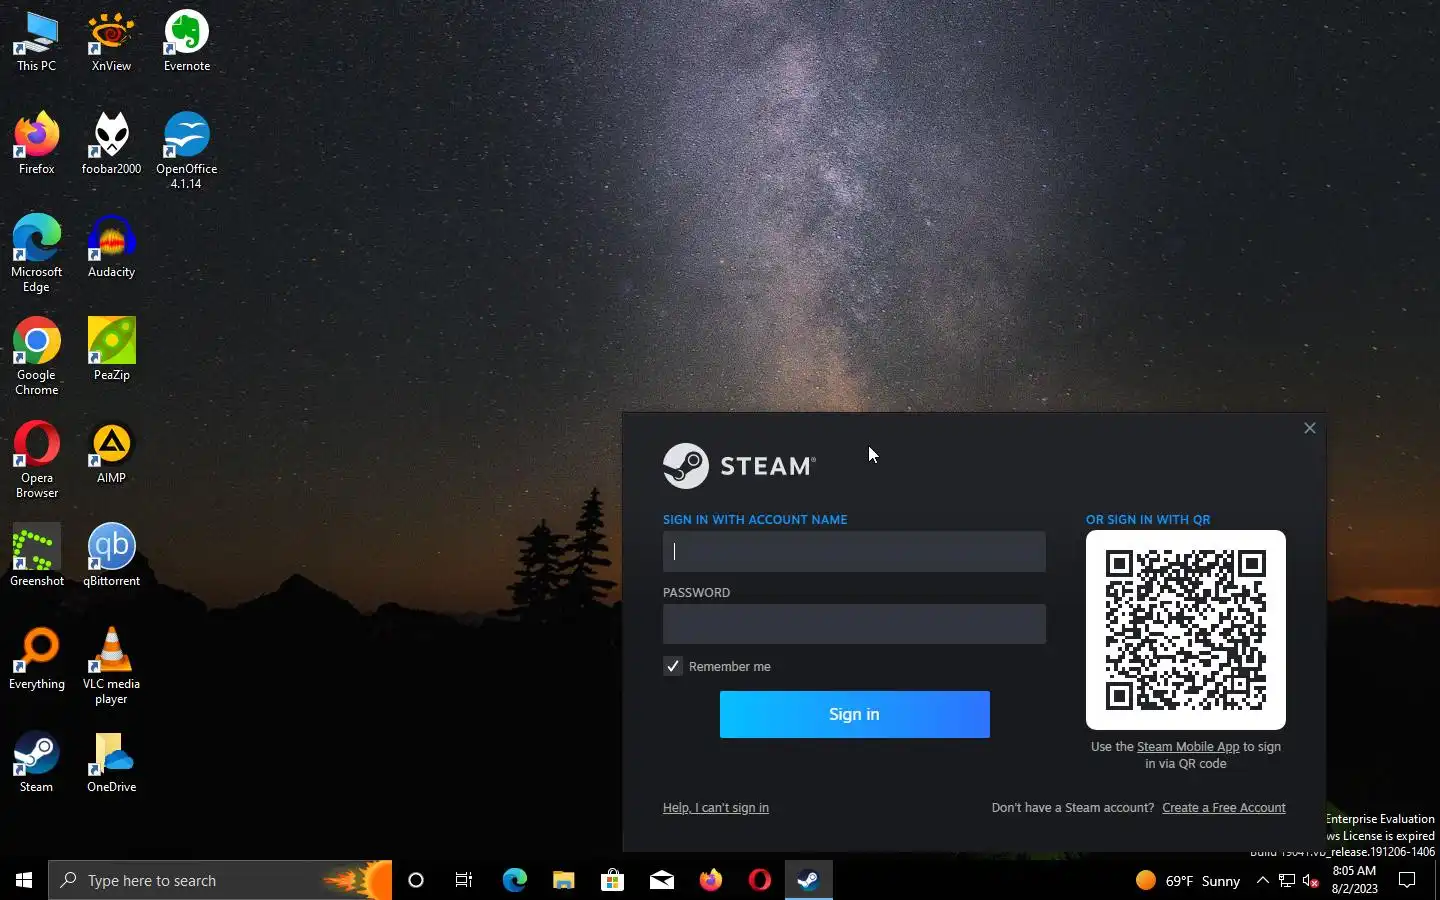Open File Explorer from the taskbar
Screen dimensions: 1440x900
tap(563, 880)
